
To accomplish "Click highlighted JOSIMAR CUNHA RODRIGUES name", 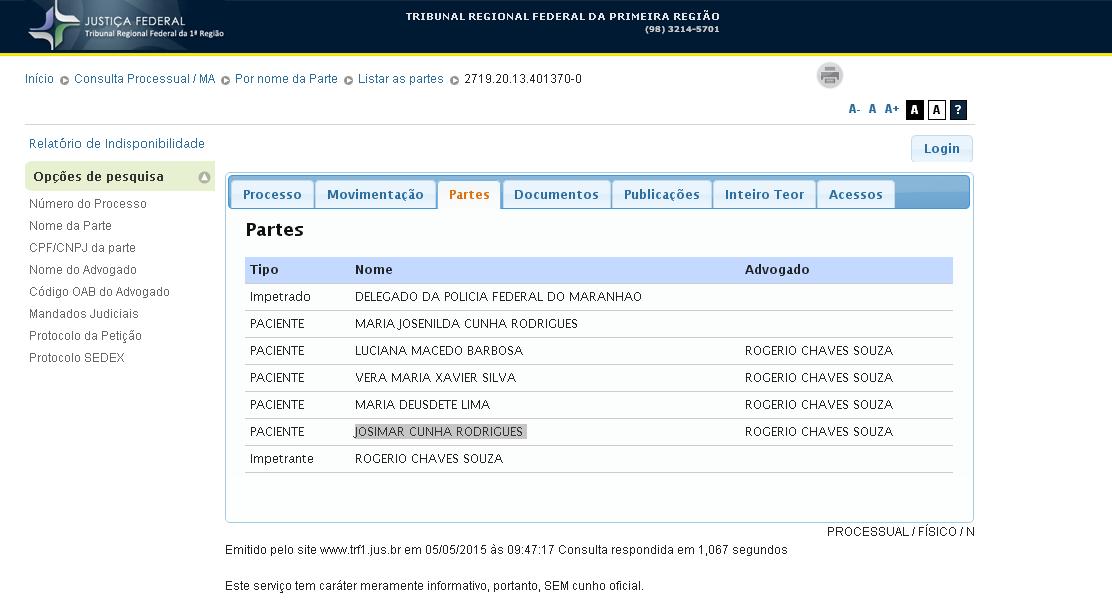I will (x=440, y=431).
